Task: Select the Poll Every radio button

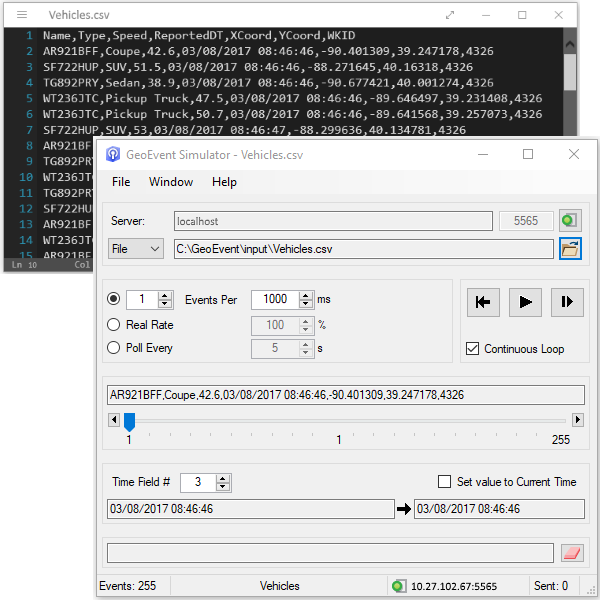Action: [x=114, y=348]
